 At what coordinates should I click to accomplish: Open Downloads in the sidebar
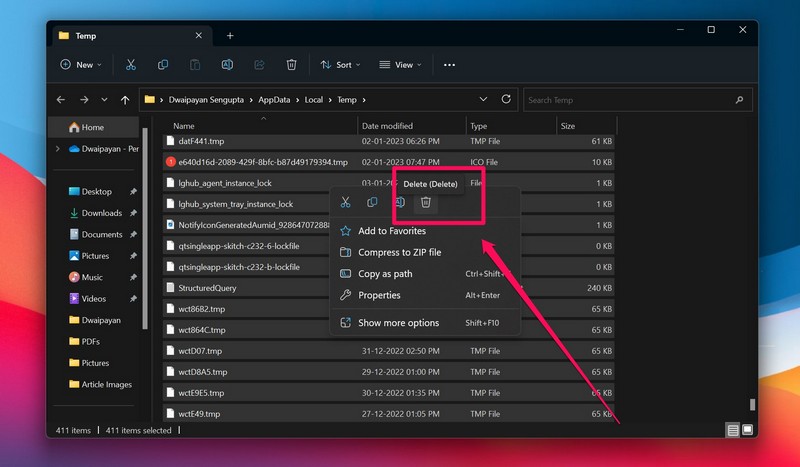click(x=101, y=213)
